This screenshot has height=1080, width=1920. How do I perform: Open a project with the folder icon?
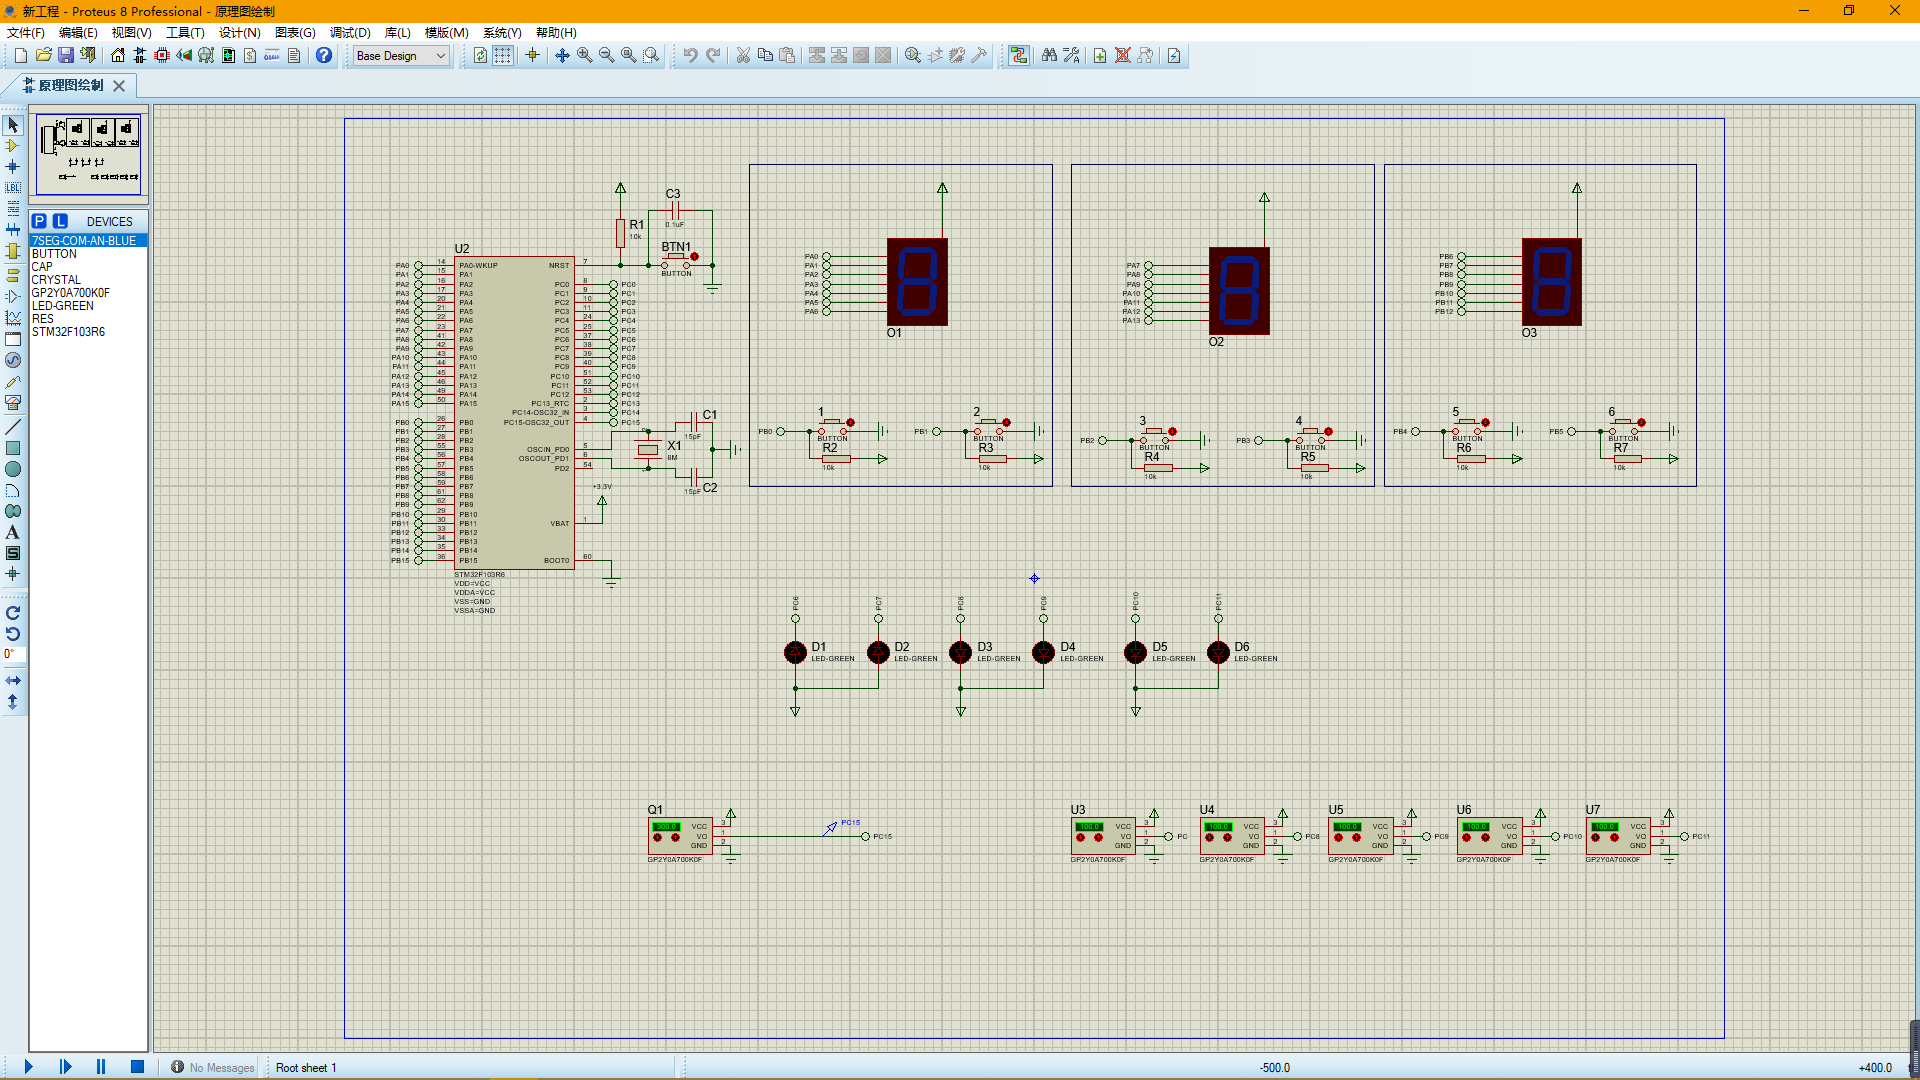click(x=43, y=56)
